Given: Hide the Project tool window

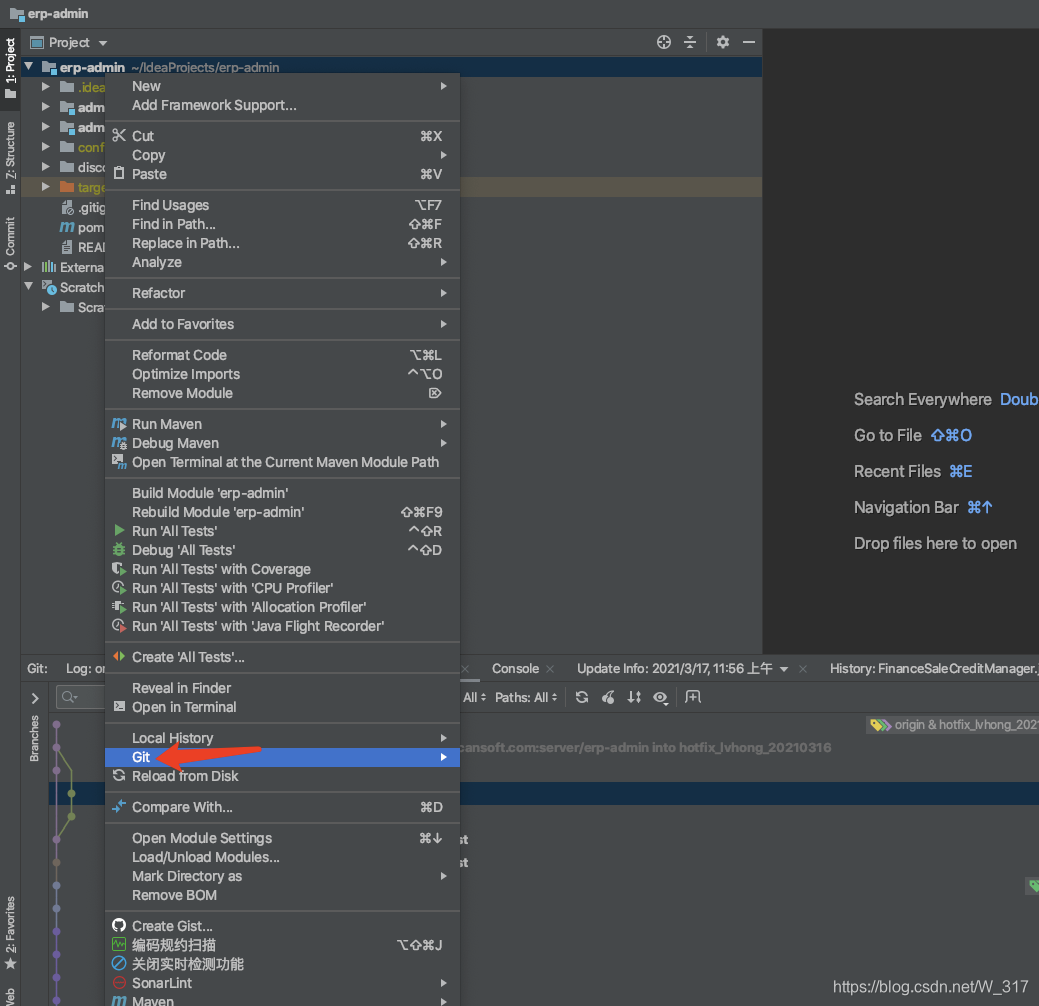Looking at the screenshot, I should [749, 42].
